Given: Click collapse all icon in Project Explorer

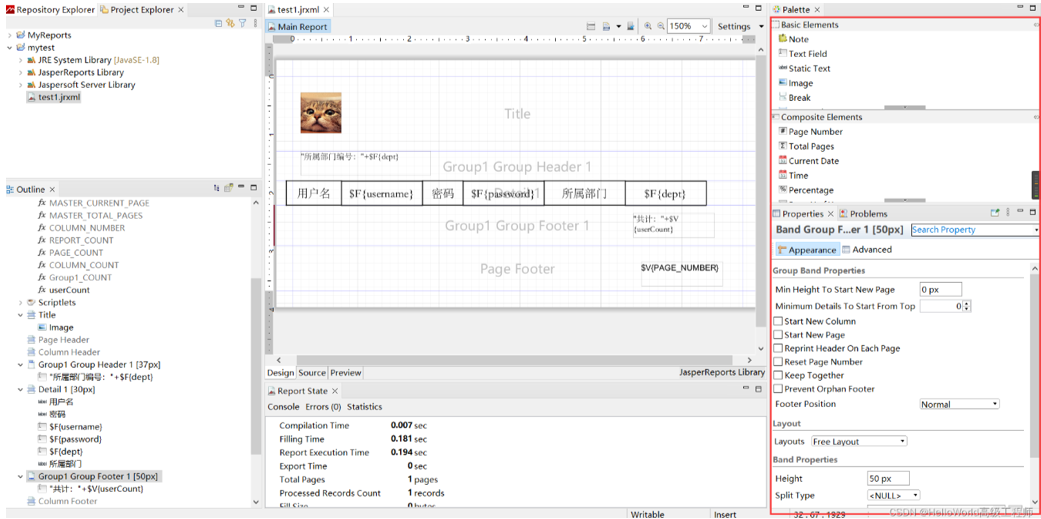Looking at the screenshot, I should [217, 23].
